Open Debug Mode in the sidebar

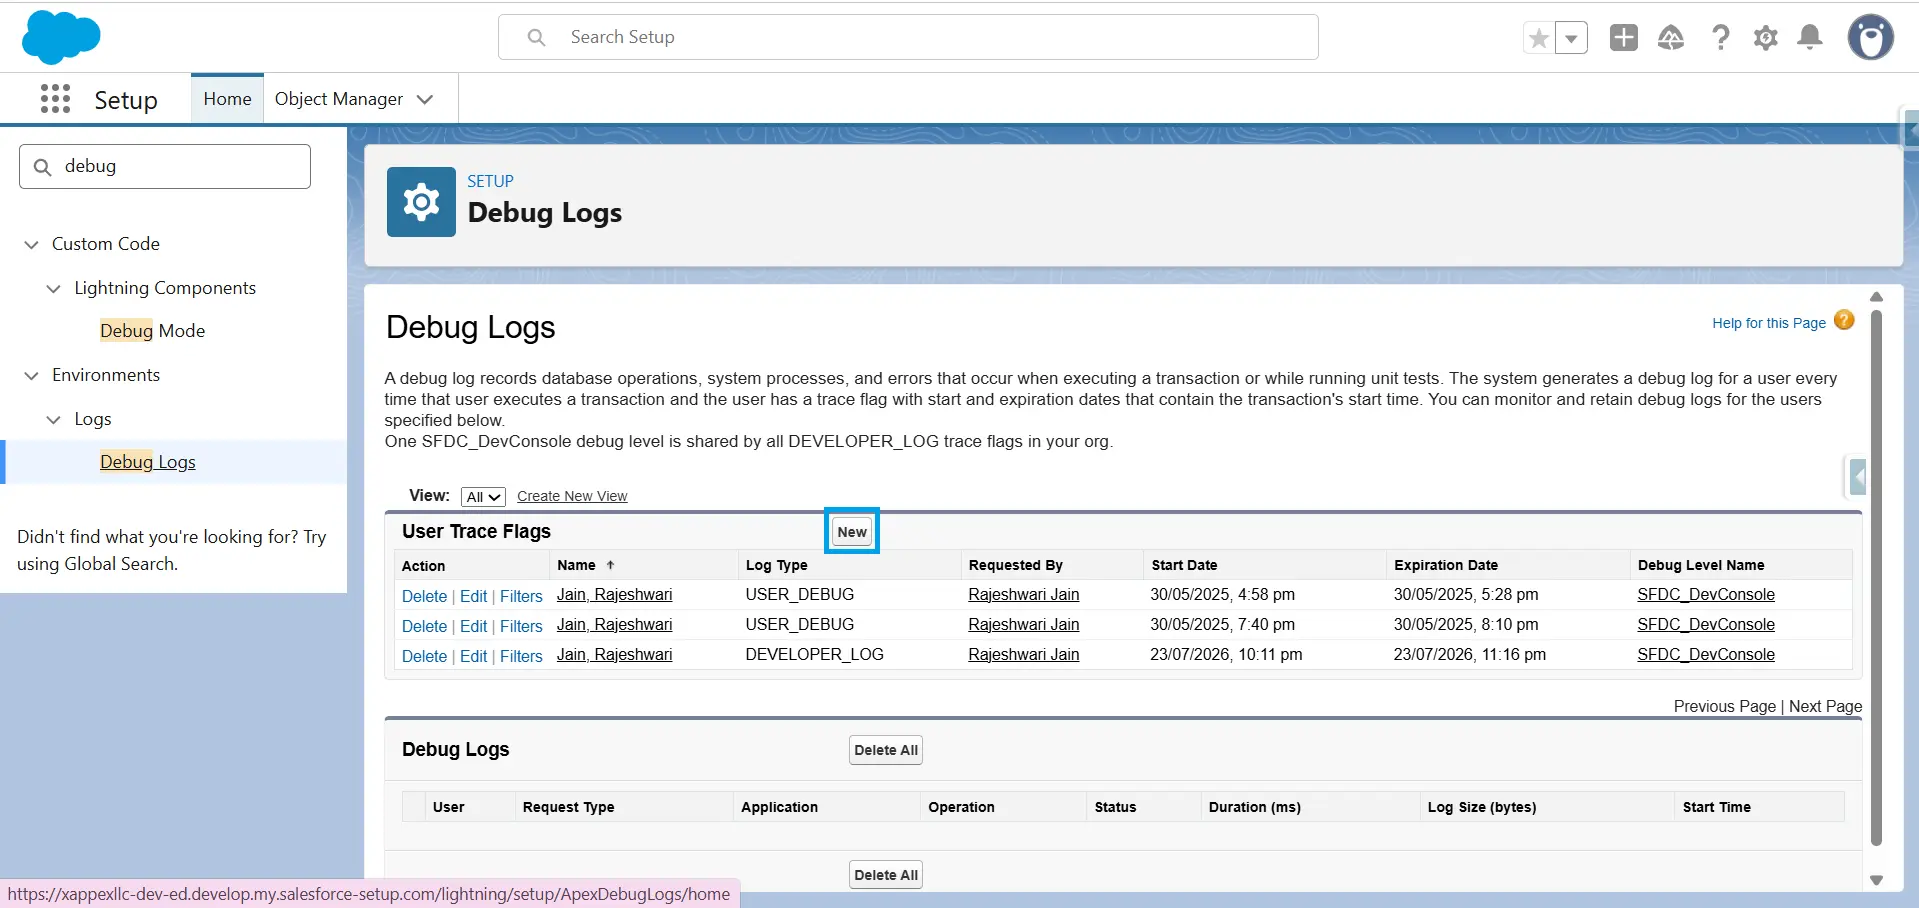pos(152,331)
